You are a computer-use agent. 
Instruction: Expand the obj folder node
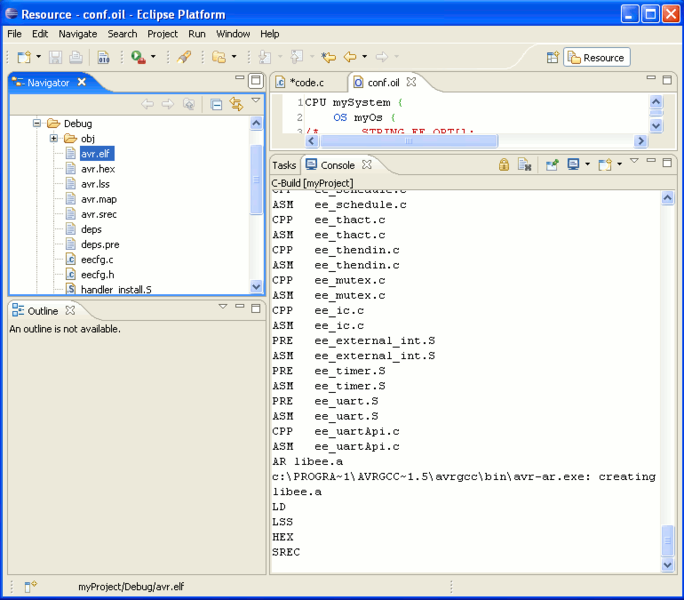54,138
